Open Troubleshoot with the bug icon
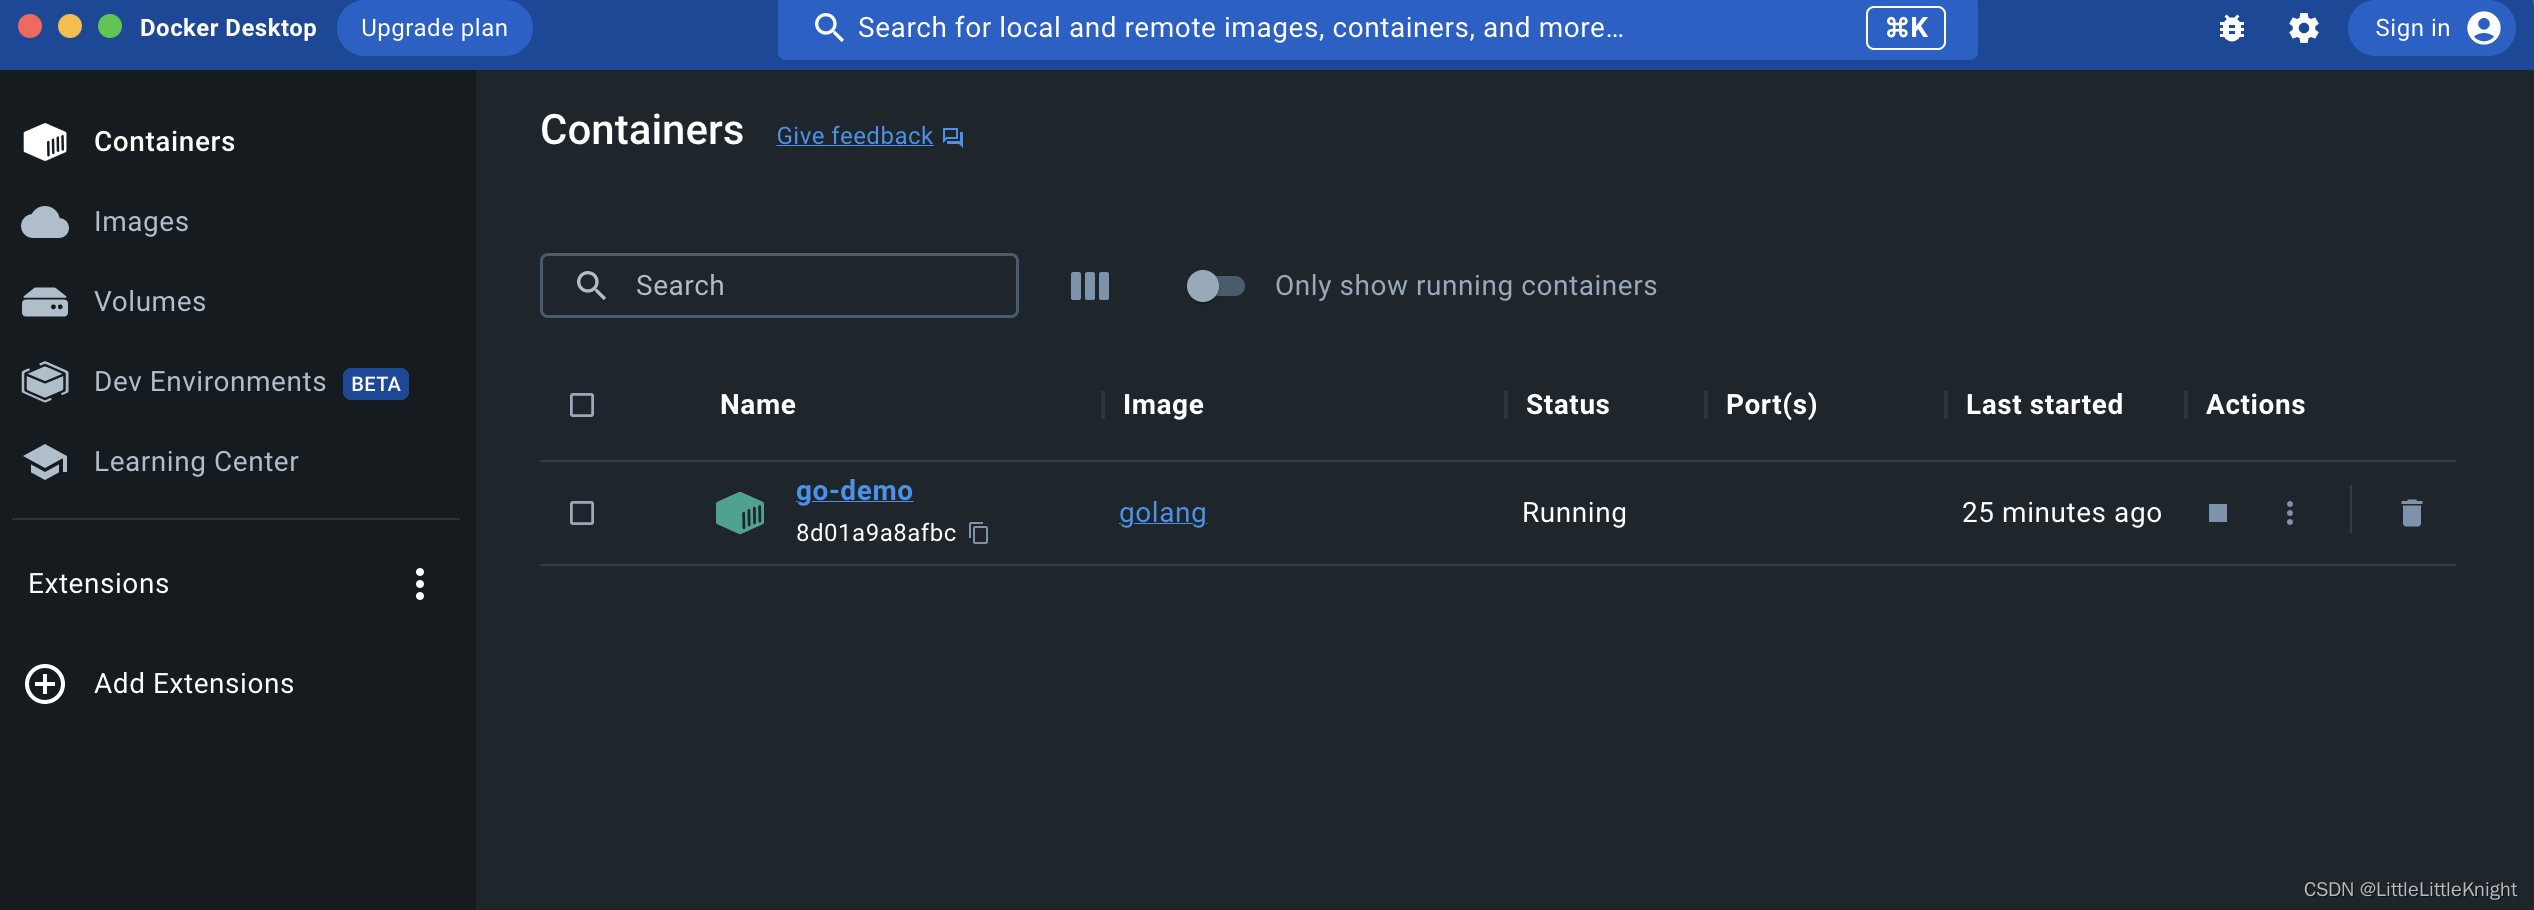 click(x=2232, y=27)
